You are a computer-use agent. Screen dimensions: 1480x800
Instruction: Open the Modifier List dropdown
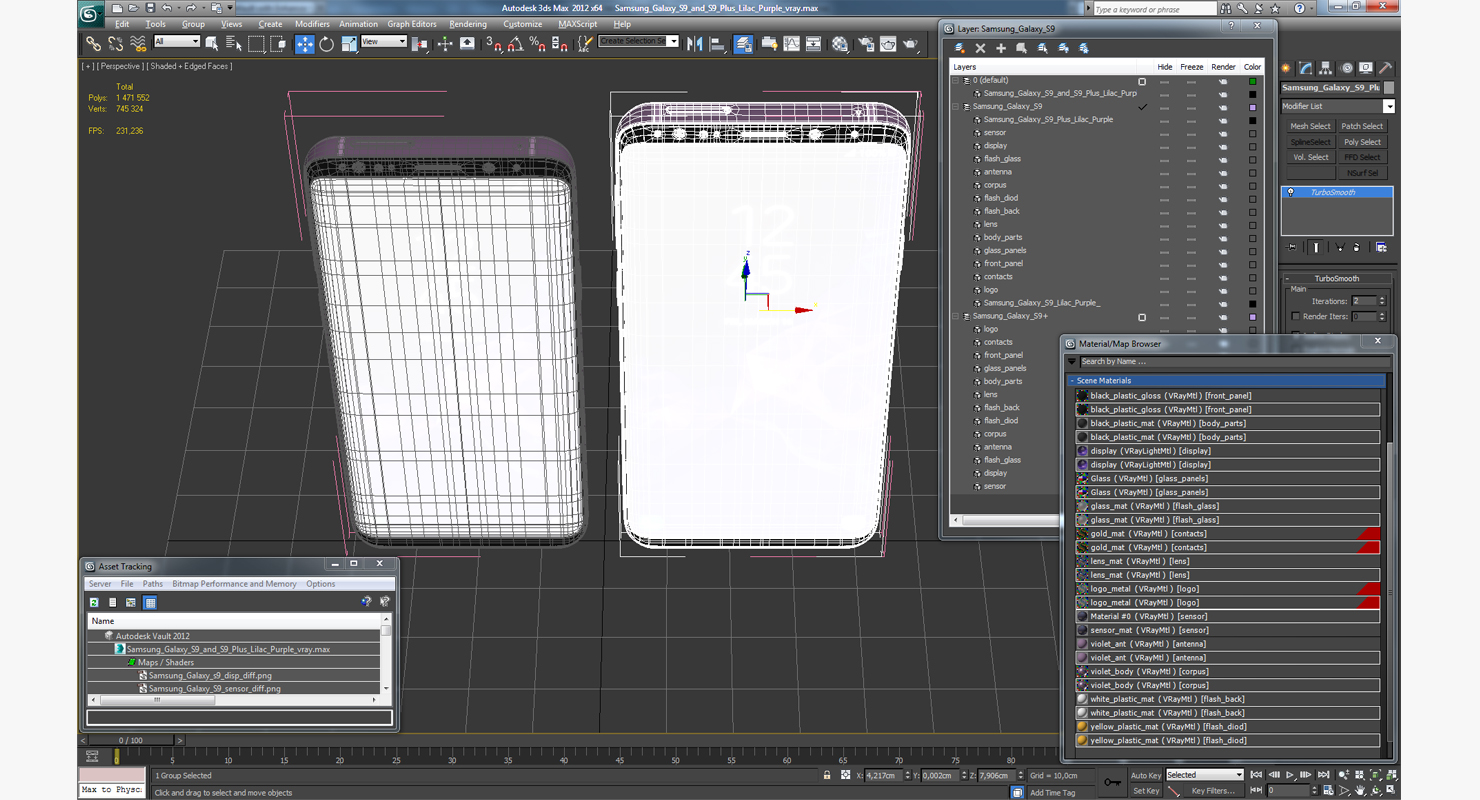1389,106
